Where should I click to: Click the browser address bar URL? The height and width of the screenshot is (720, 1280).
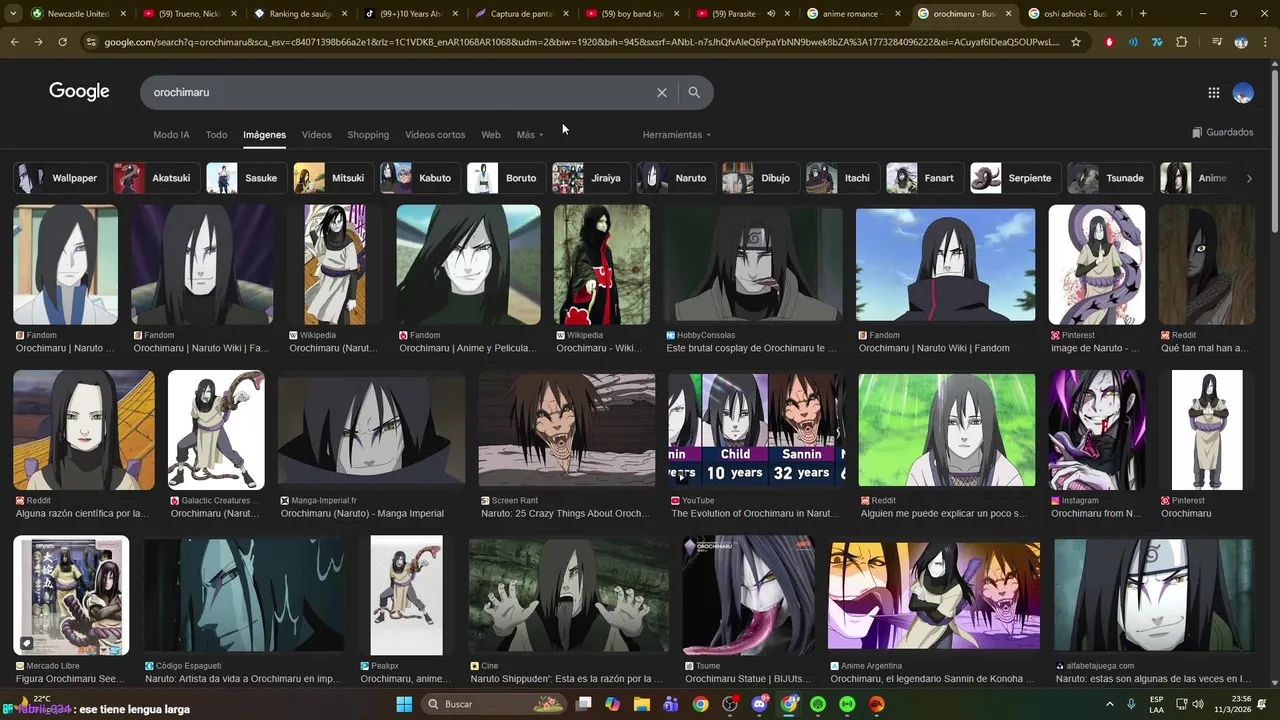(x=580, y=42)
